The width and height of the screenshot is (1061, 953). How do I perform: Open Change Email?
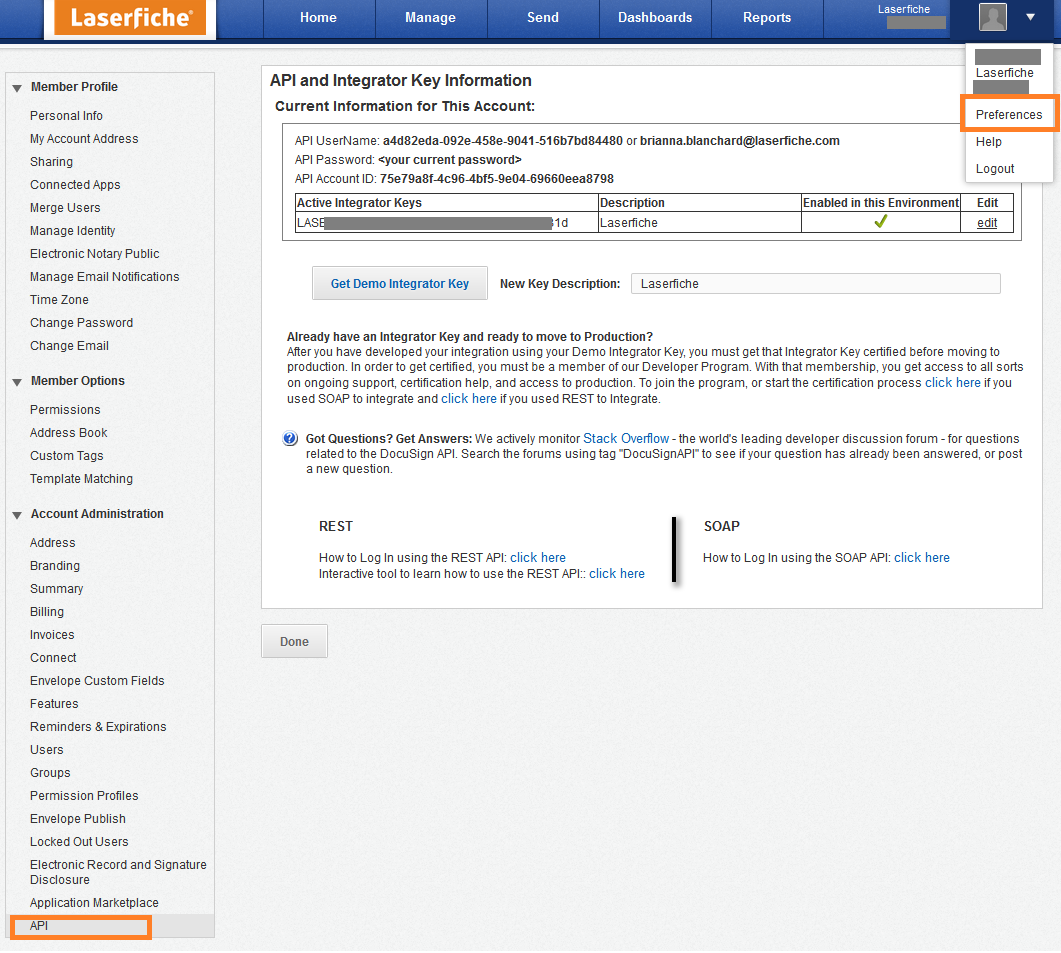(x=69, y=346)
